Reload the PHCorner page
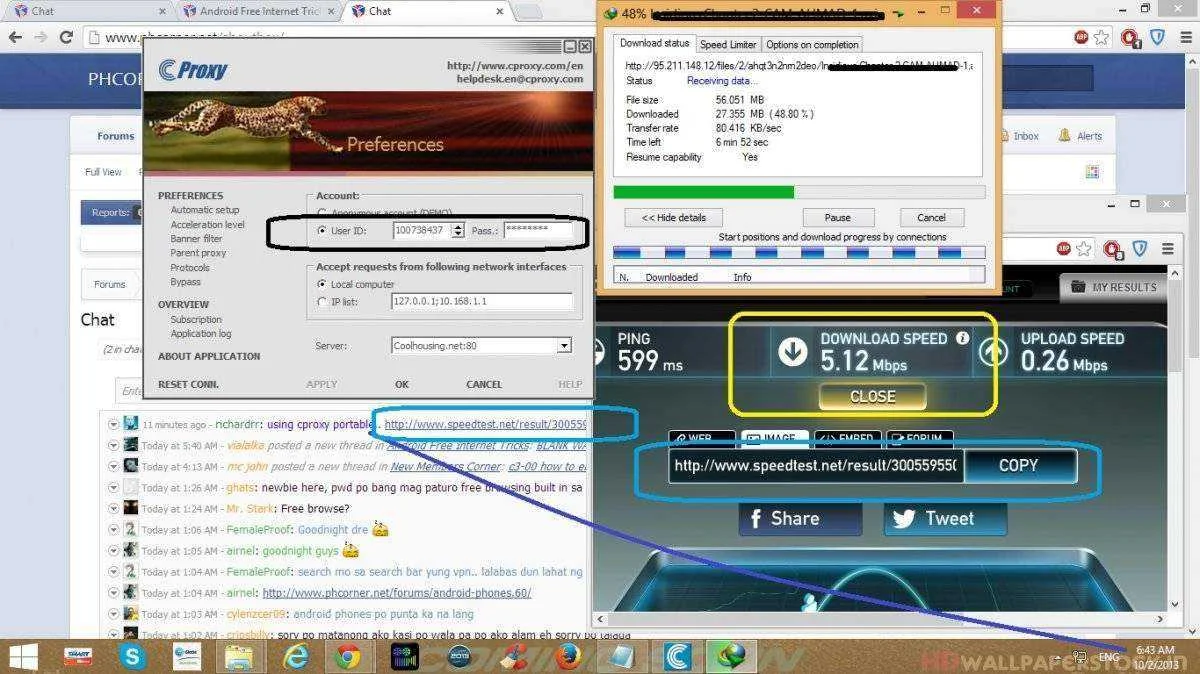The image size is (1200, 674). tap(66, 37)
